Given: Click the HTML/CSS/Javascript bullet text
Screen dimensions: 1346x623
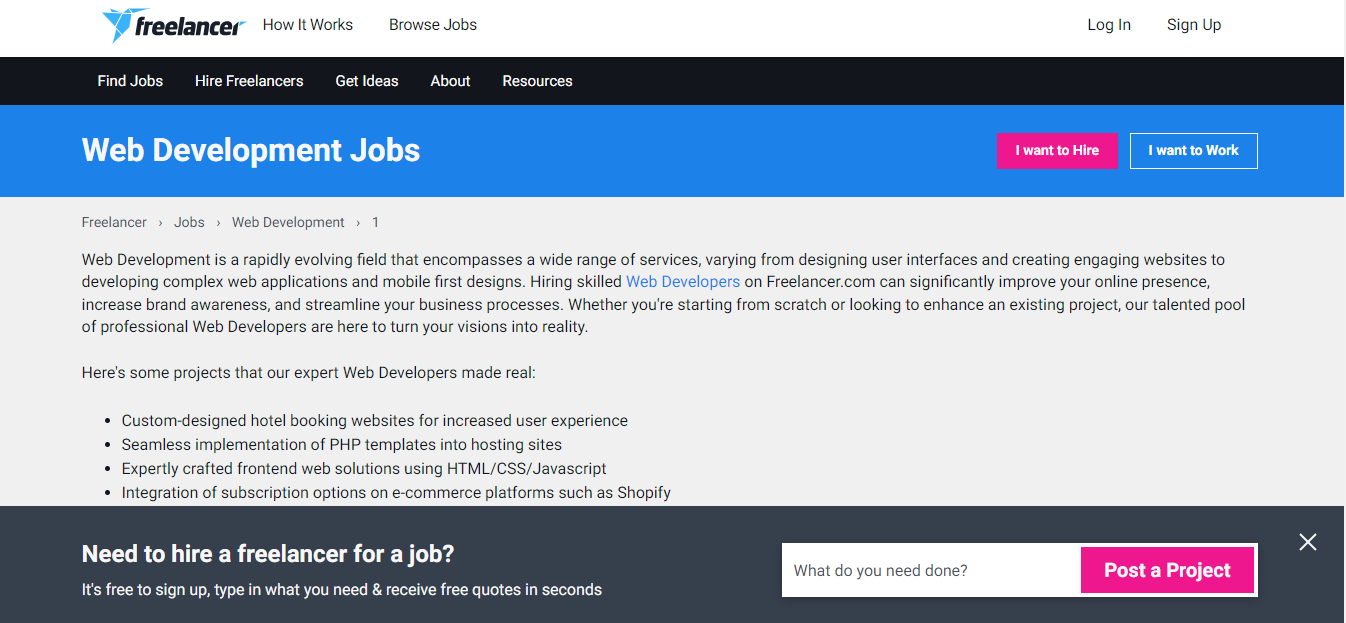Looking at the screenshot, I should click(x=364, y=469).
